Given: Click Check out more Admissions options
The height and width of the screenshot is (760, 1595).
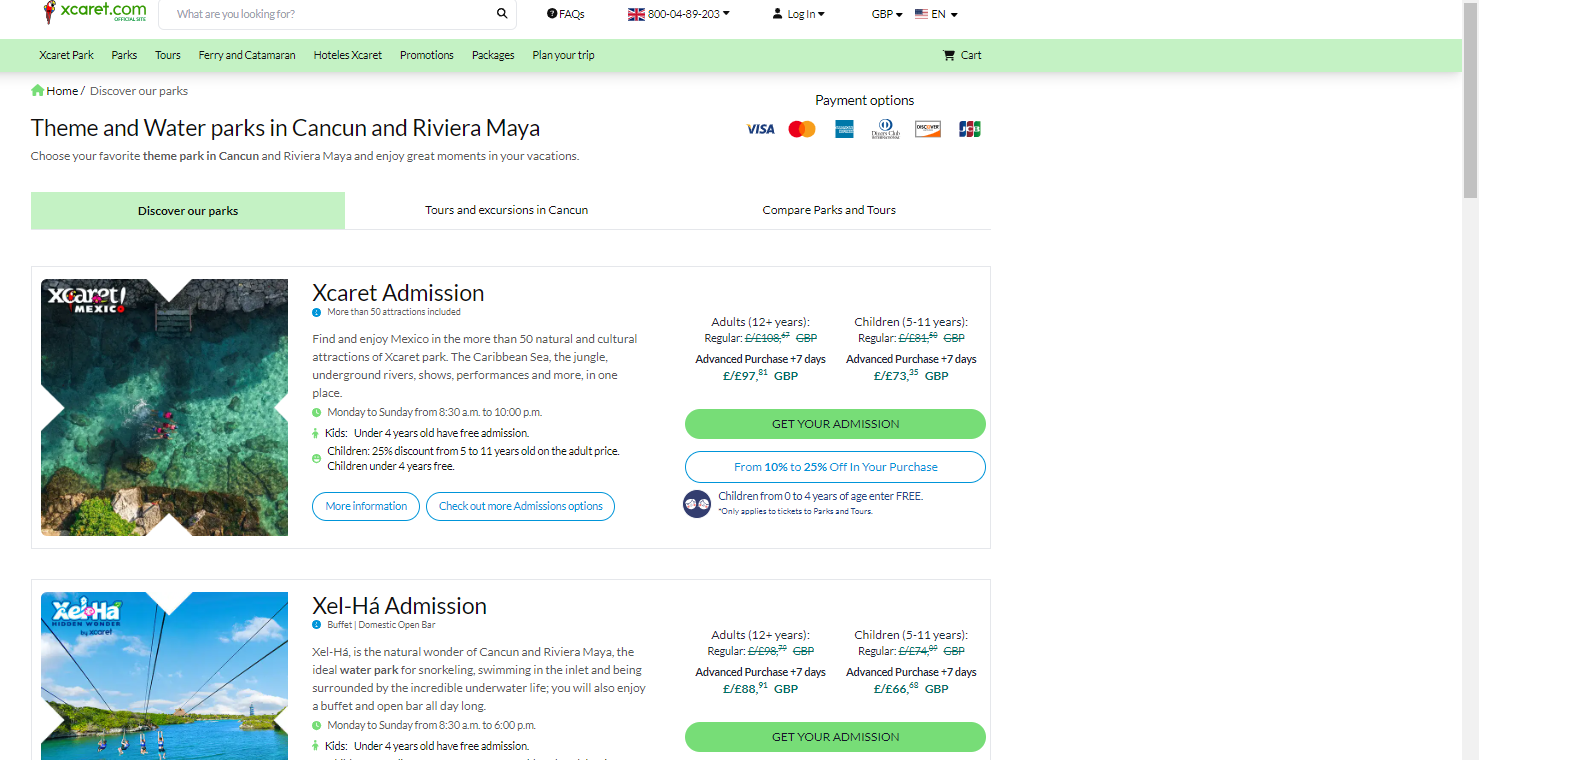Looking at the screenshot, I should [x=520, y=506].
